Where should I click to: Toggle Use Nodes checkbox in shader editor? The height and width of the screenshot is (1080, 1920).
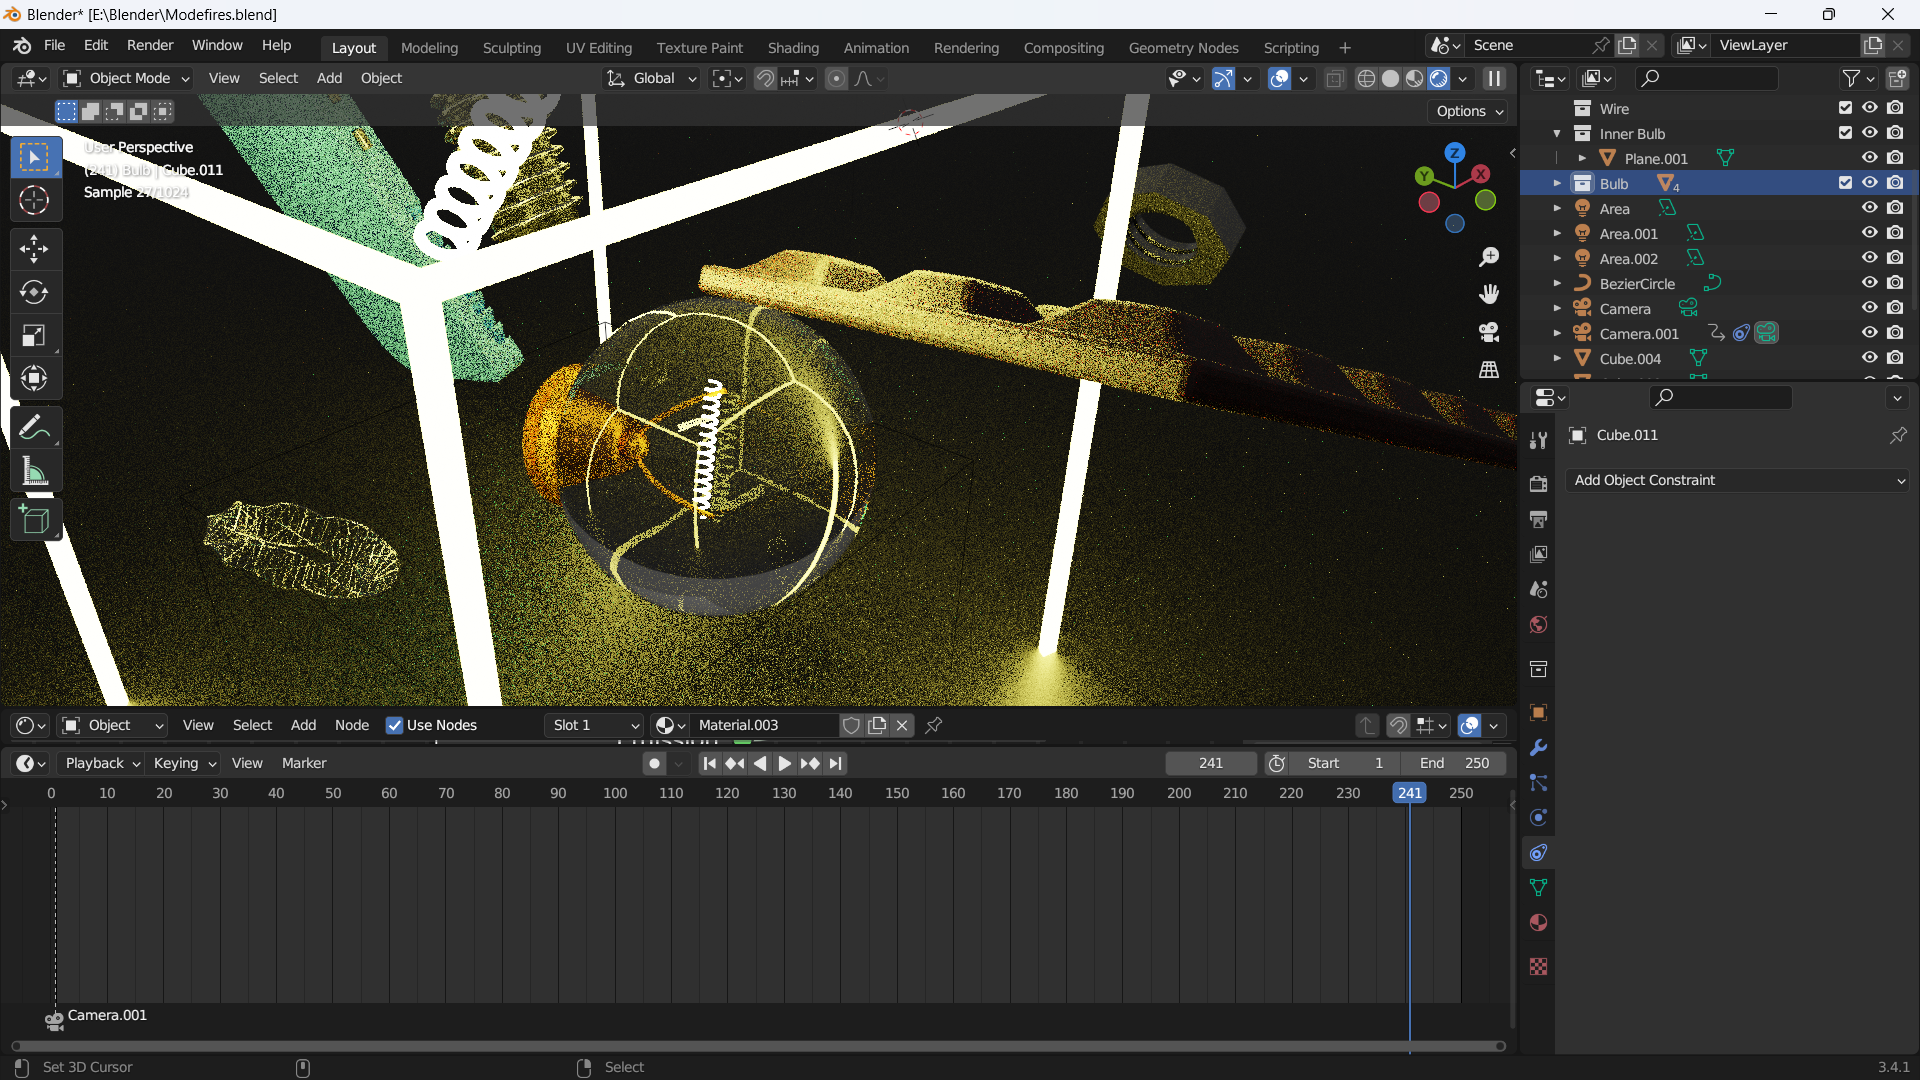394,724
